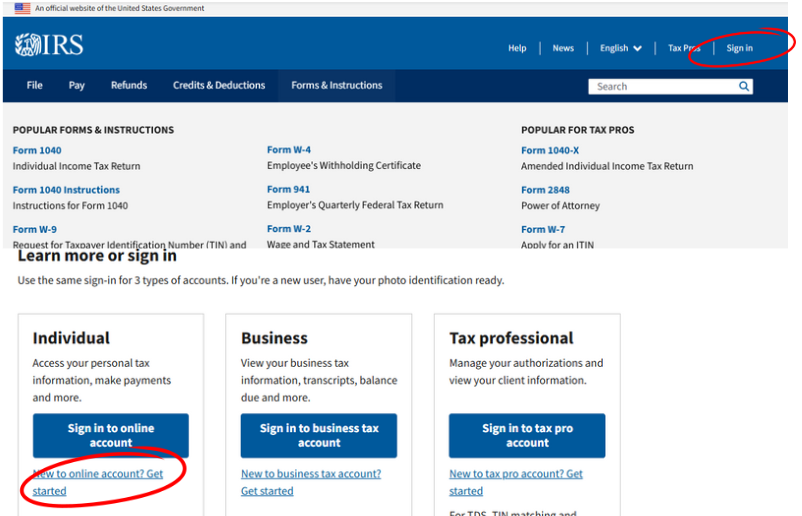Click the Sign in link in header
The height and width of the screenshot is (516, 802).
click(x=740, y=48)
